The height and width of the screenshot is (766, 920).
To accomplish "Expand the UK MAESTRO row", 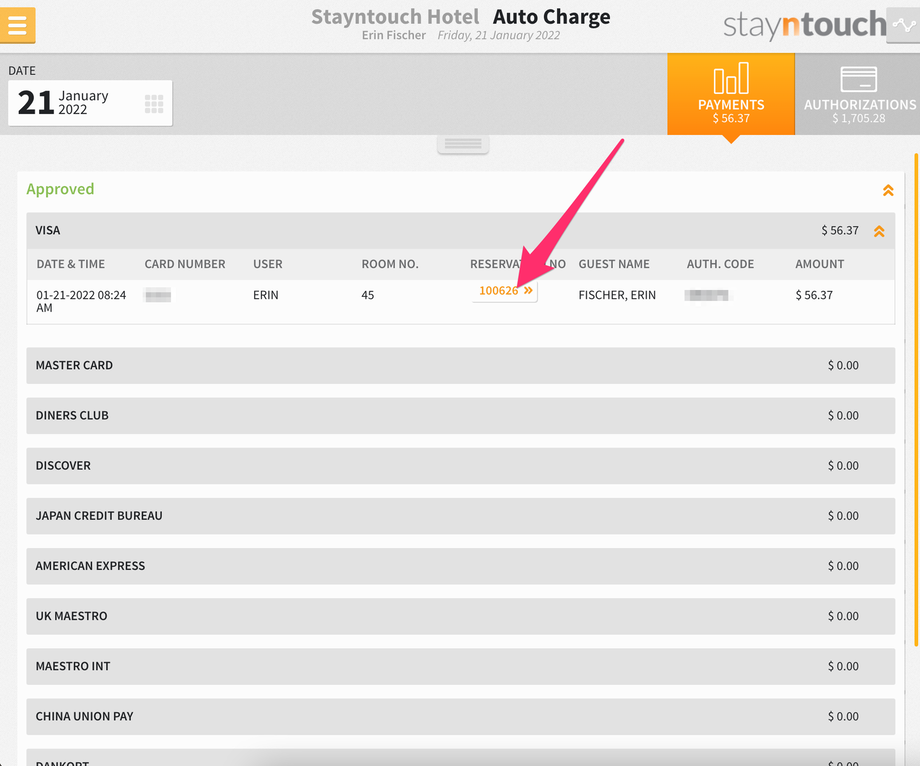I will tap(461, 616).
